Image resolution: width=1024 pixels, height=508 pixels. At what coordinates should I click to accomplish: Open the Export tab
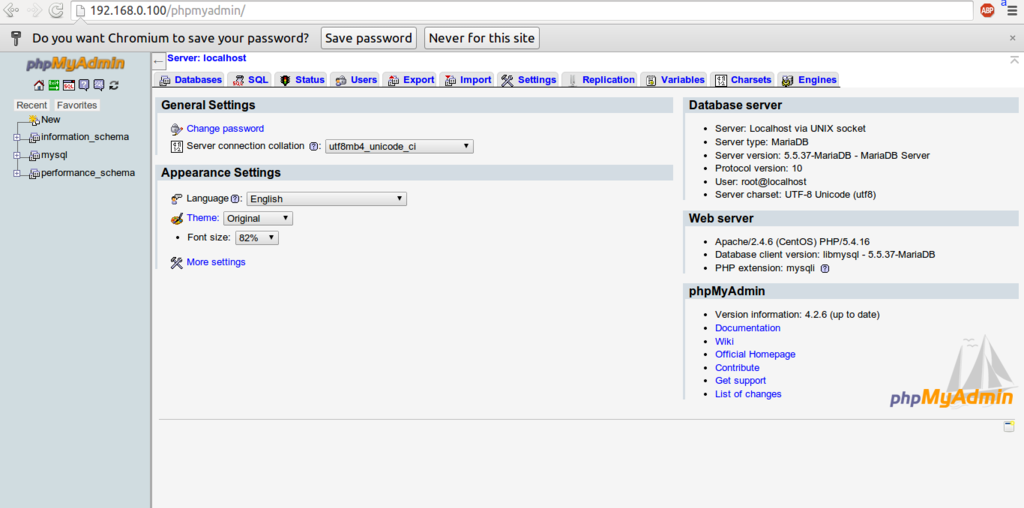[x=410, y=80]
